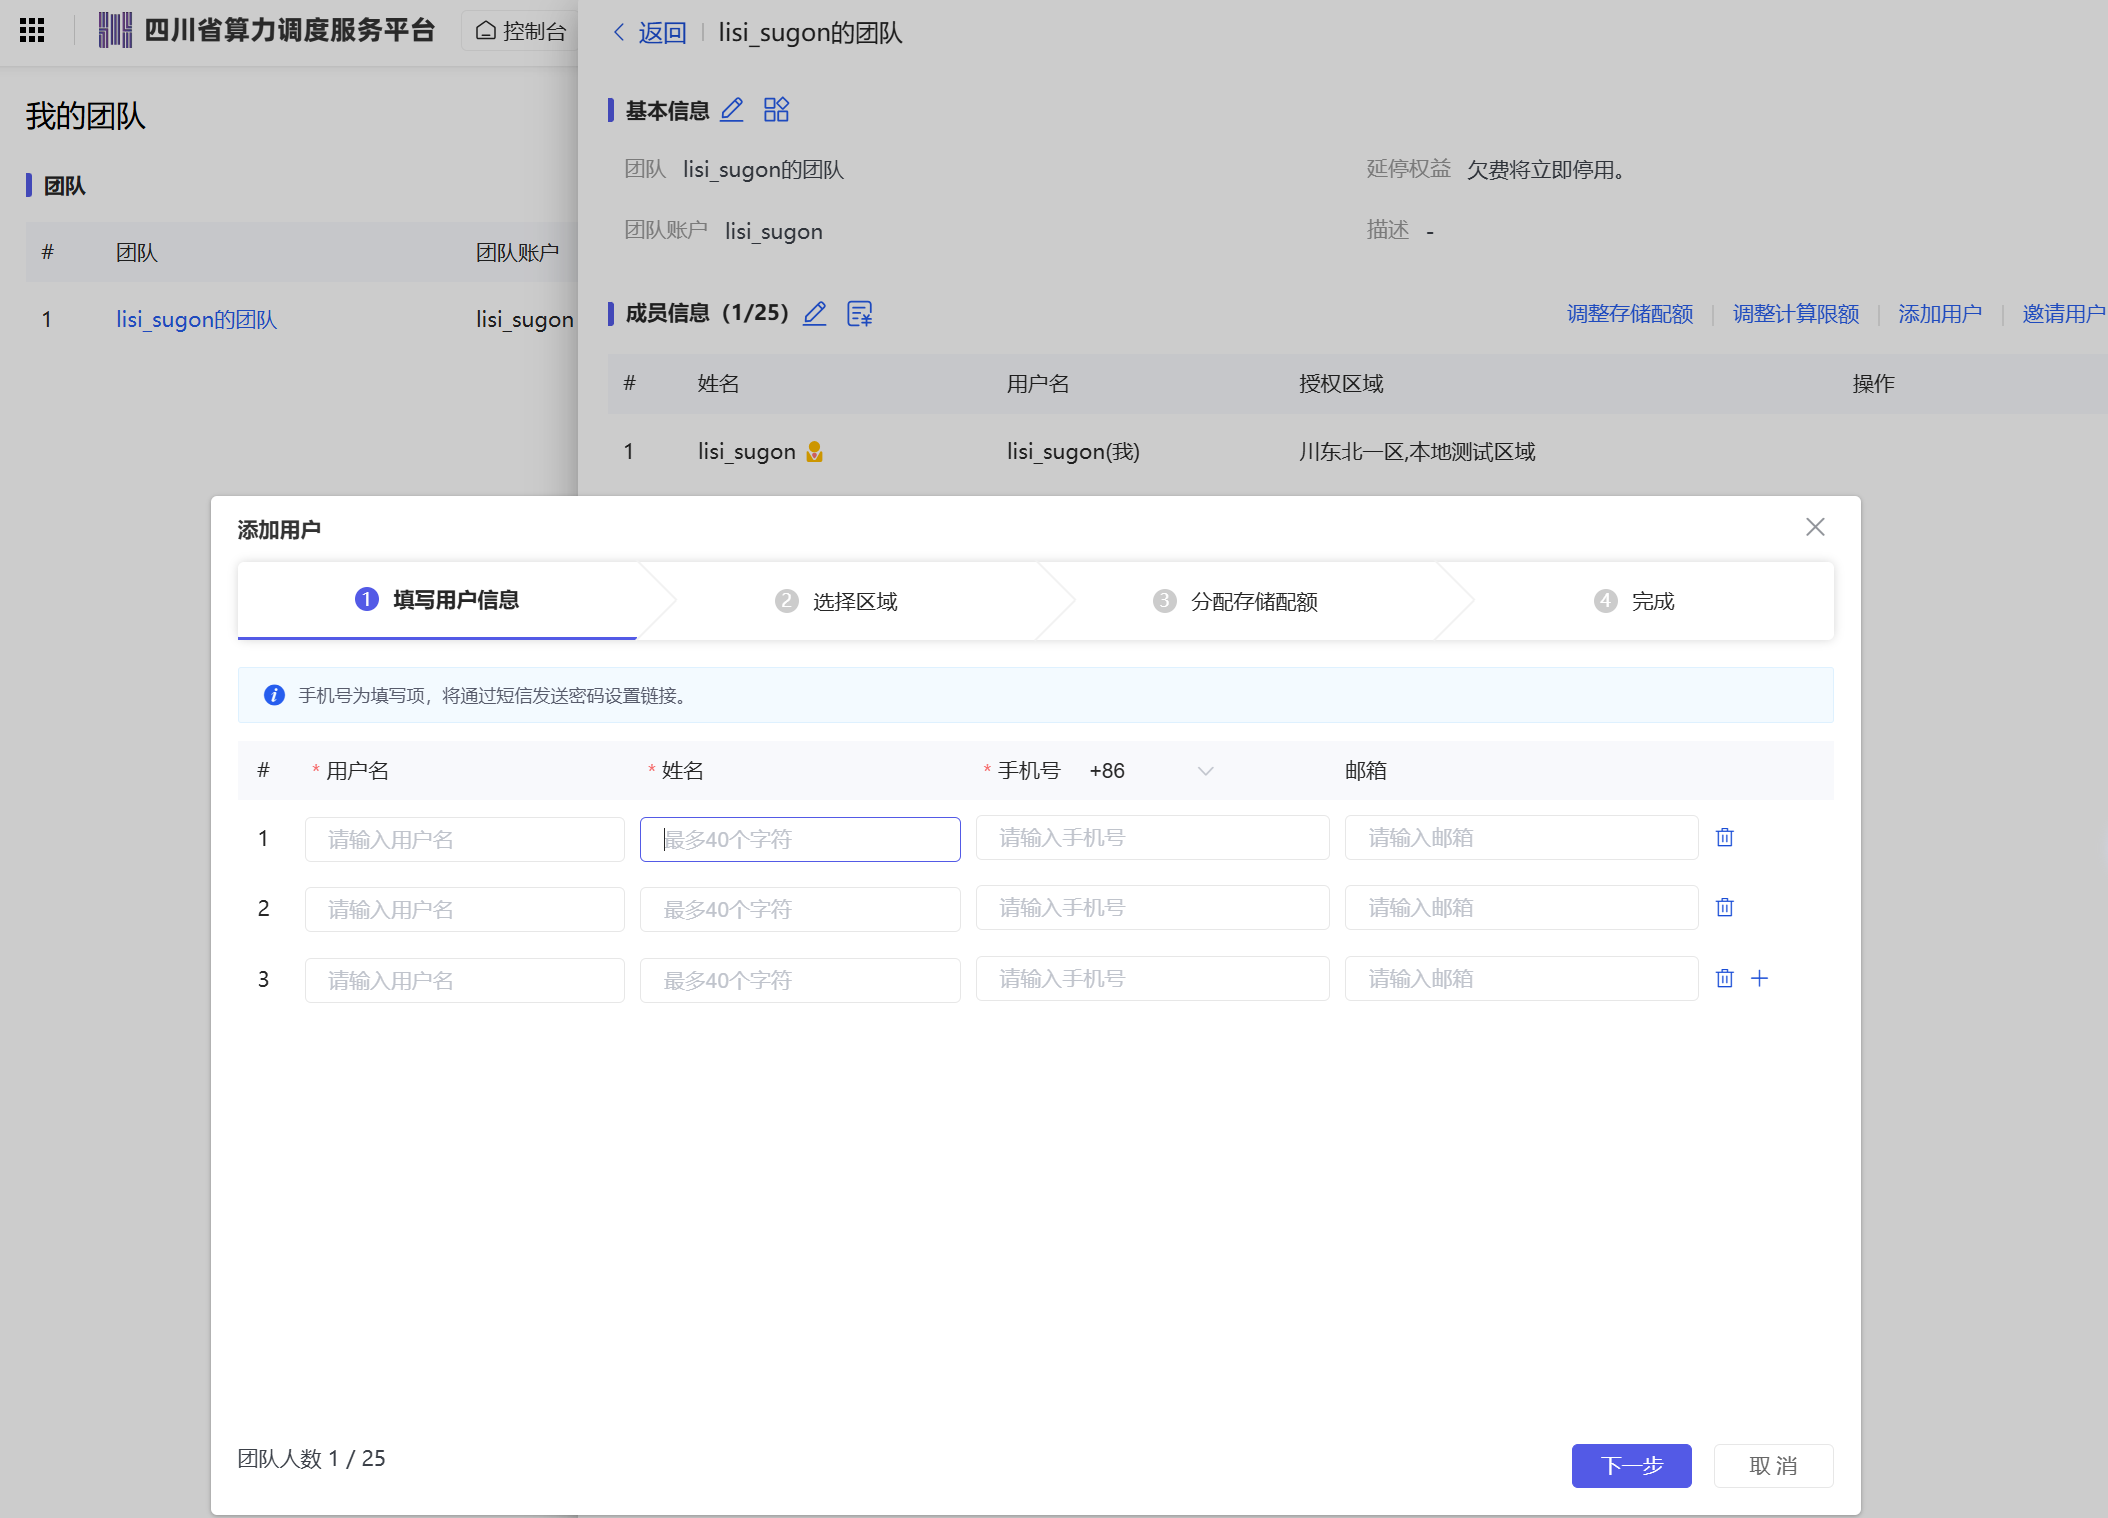Image resolution: width=2108 pixels, height=1518 pixels.
Task: Click the admin badge next to lisi_sugon
Action: 815,452
